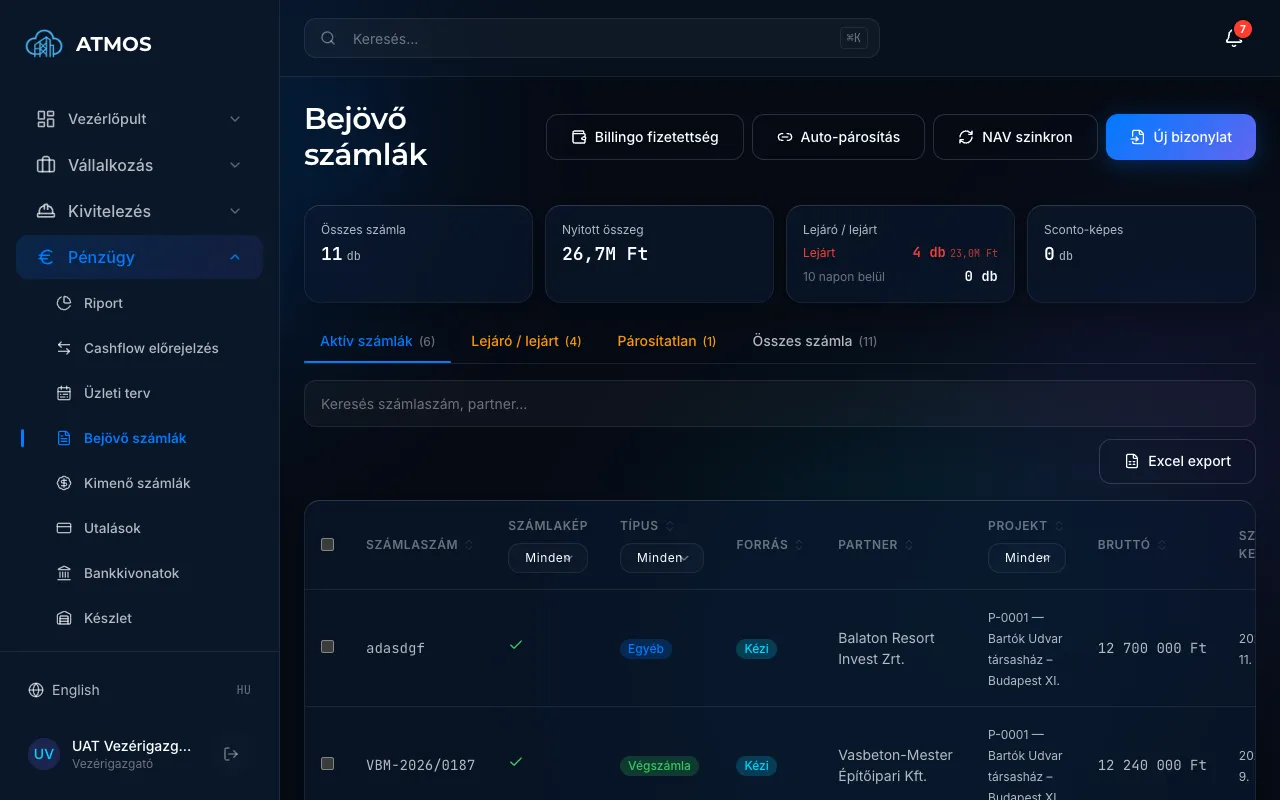1280x800 pixels.
Task: Open the Számlakép Minden filter dropdown
Action: pos(548,558)
